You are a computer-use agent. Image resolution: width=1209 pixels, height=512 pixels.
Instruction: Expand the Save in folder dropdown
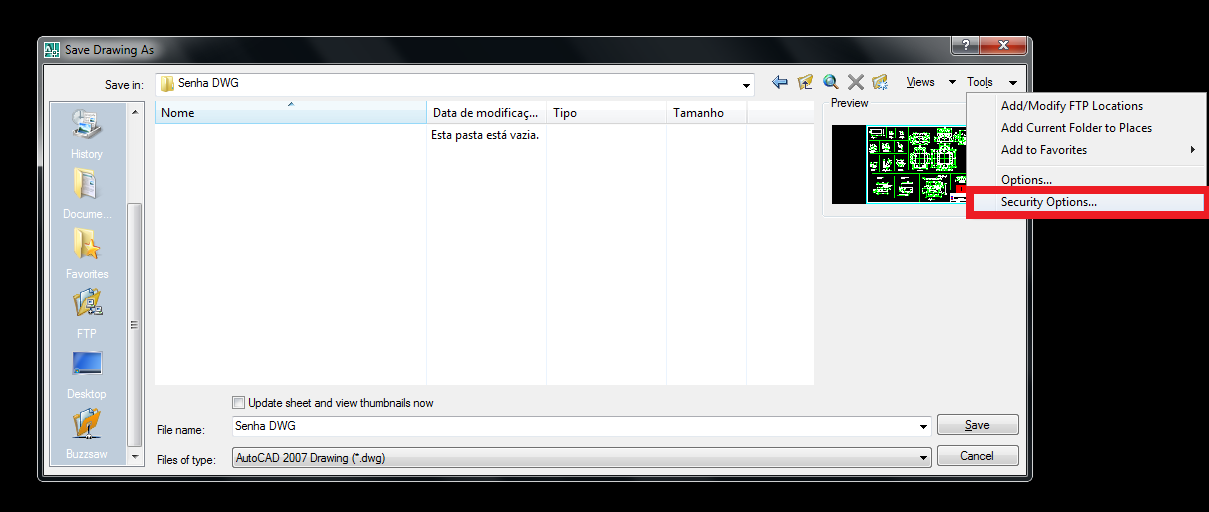click(746, 84)
